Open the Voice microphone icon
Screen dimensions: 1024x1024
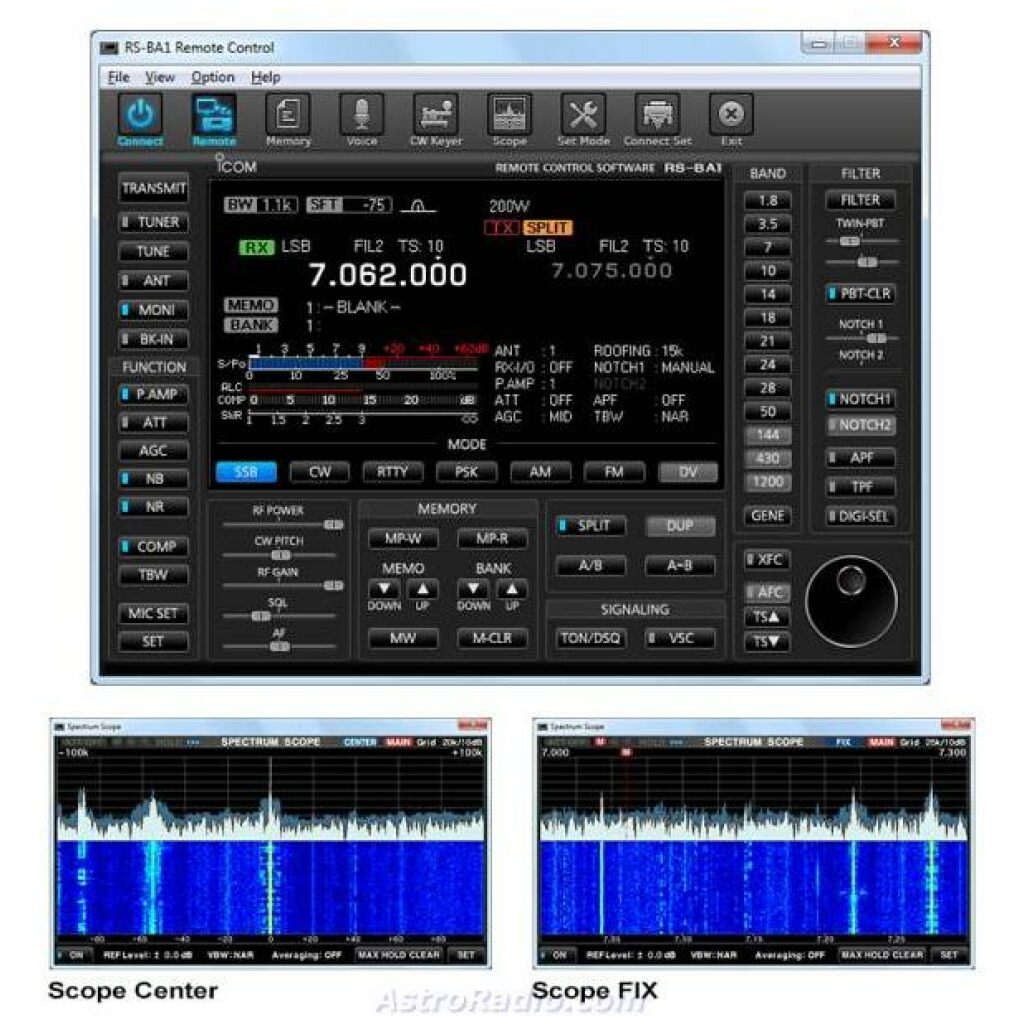(x=362, y=115)
